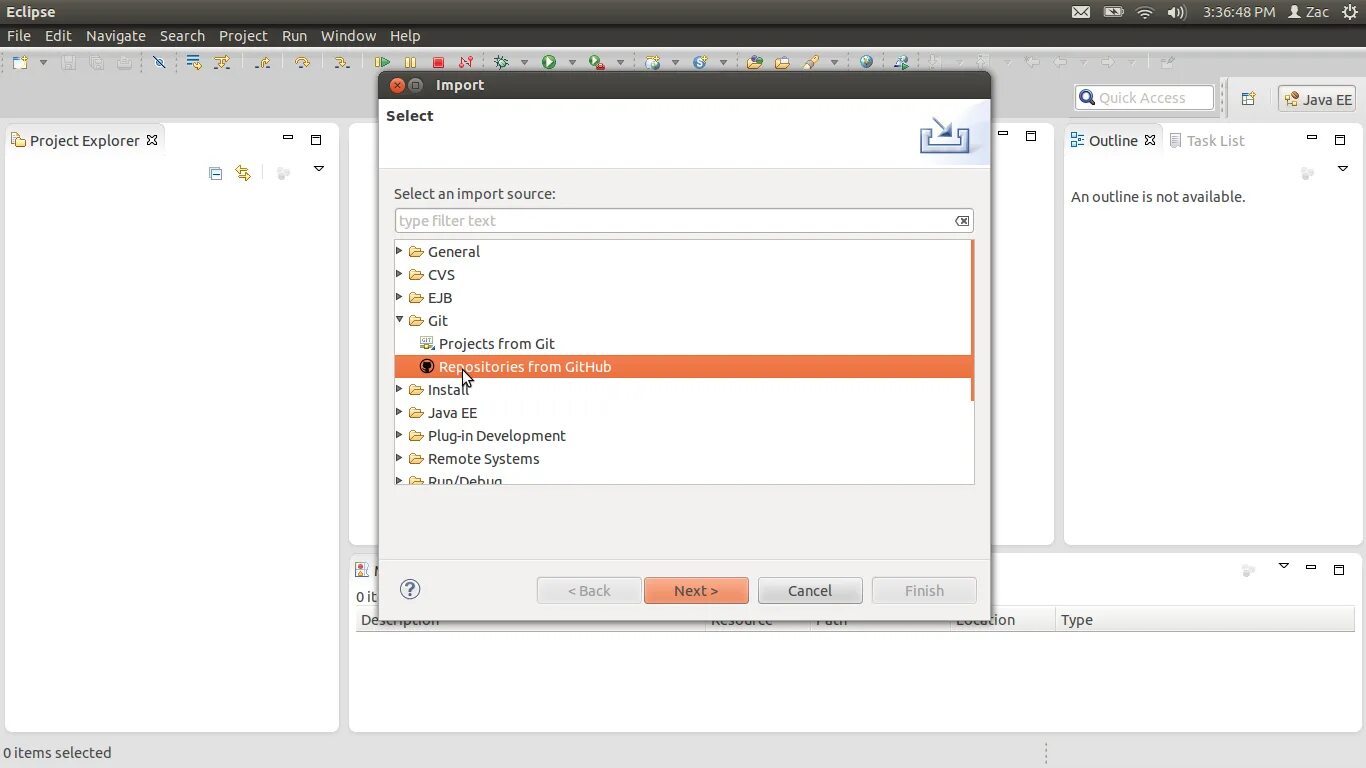Click the Disconnect toolbar icon

pyautogui.click(x=465, y=62)
